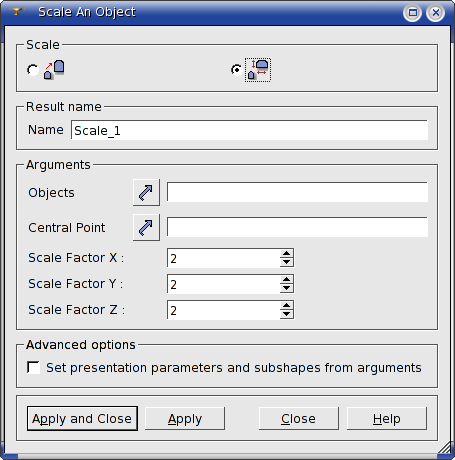Click the Apply and Close button
Screen dimensions: 455x460
(82, 418)
